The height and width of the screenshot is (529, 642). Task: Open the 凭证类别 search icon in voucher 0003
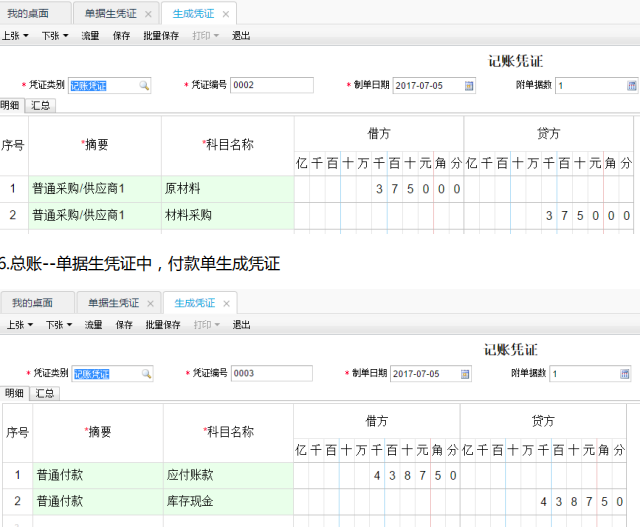tap(146, 373)
